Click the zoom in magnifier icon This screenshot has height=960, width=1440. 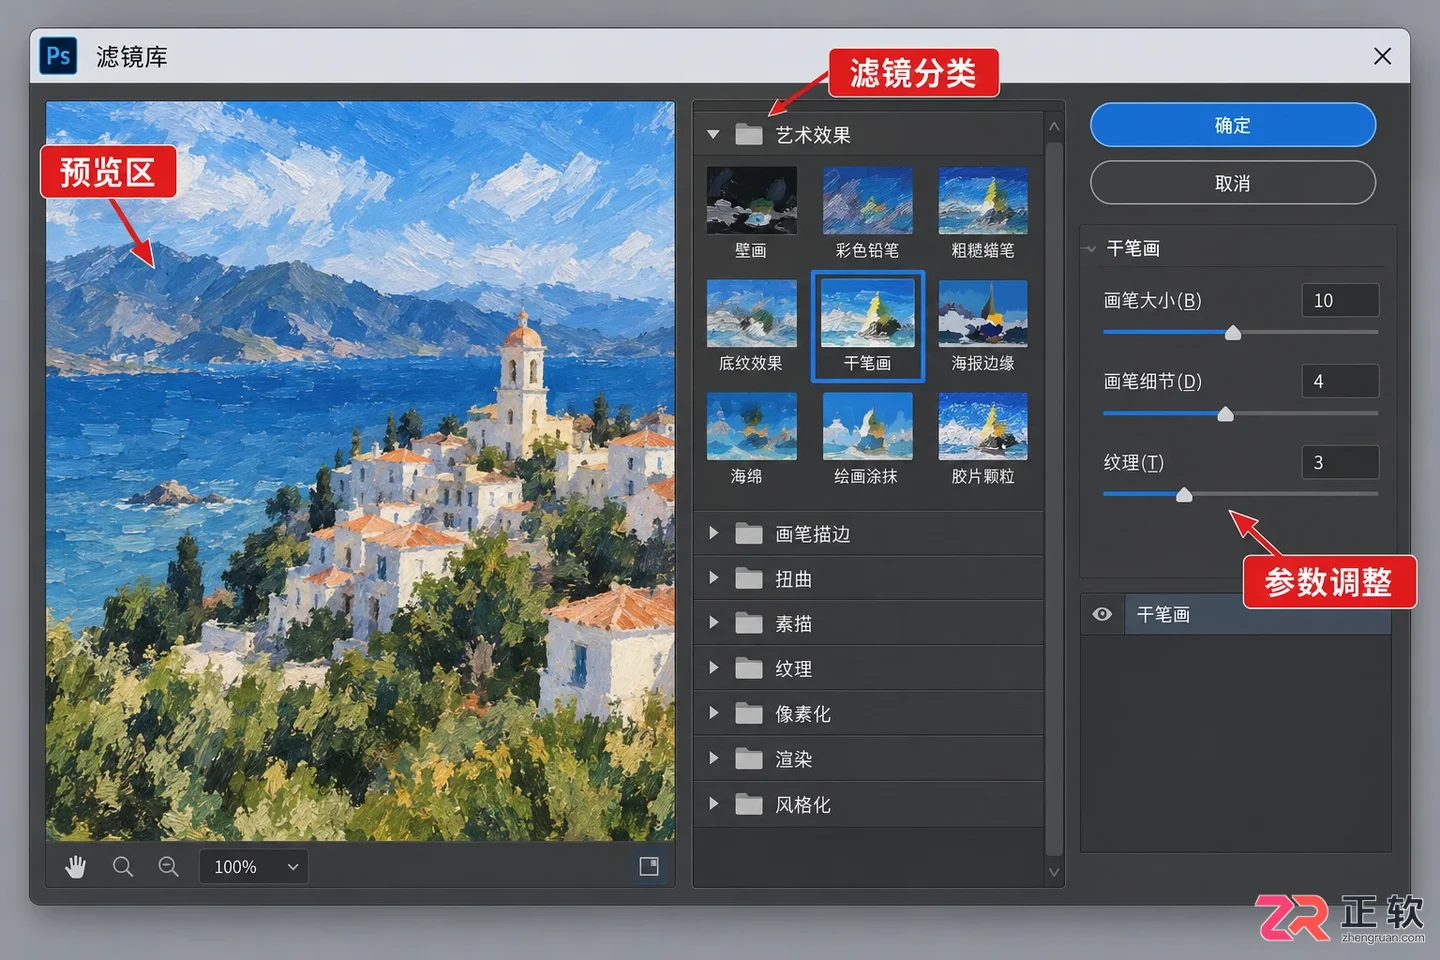(123, 867)
